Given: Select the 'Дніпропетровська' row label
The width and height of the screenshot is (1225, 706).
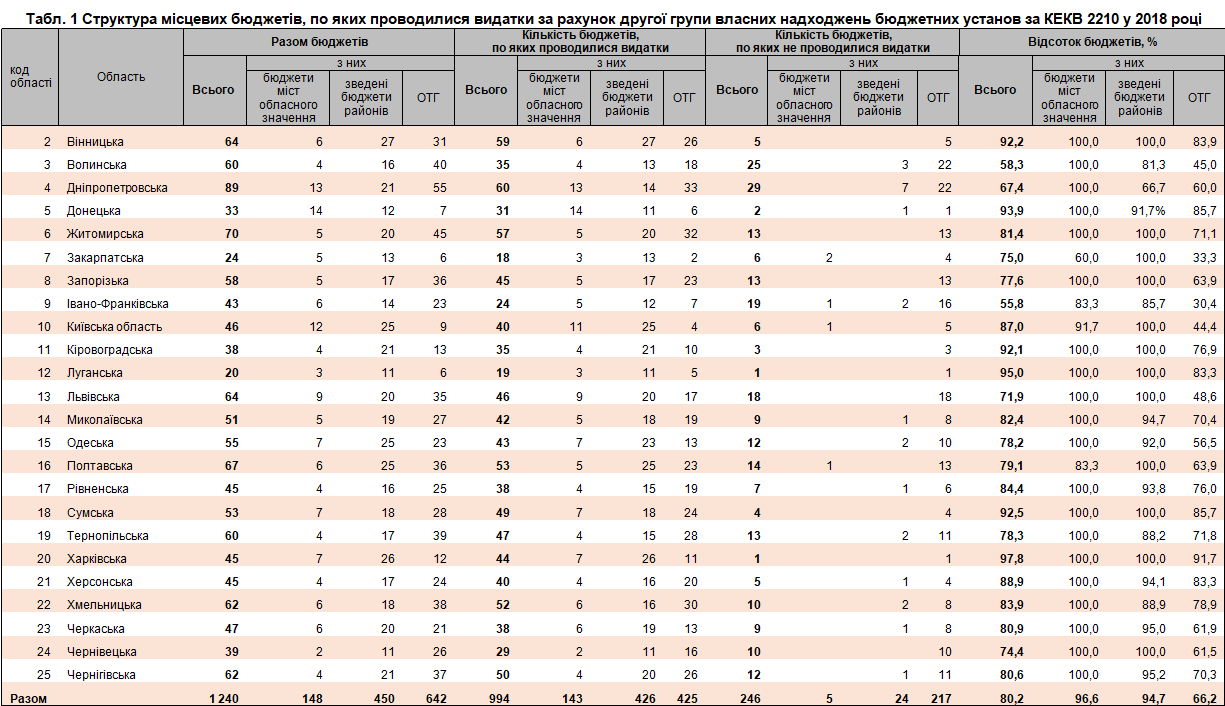Looking at the screenshot, I should tap(116, 188).
